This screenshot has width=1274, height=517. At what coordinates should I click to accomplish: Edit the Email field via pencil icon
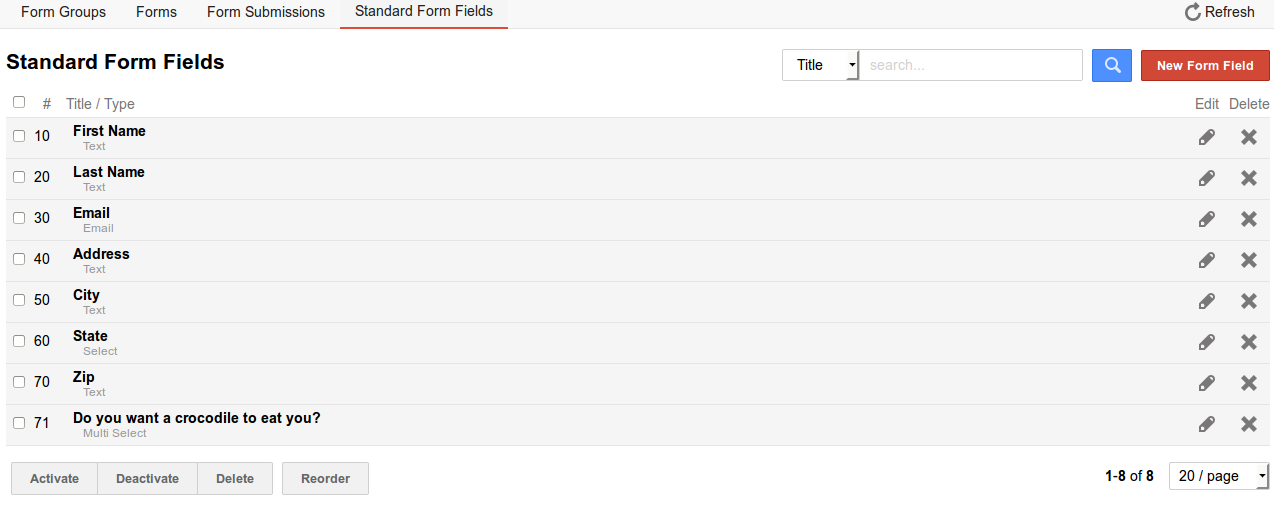point(1207,219)
